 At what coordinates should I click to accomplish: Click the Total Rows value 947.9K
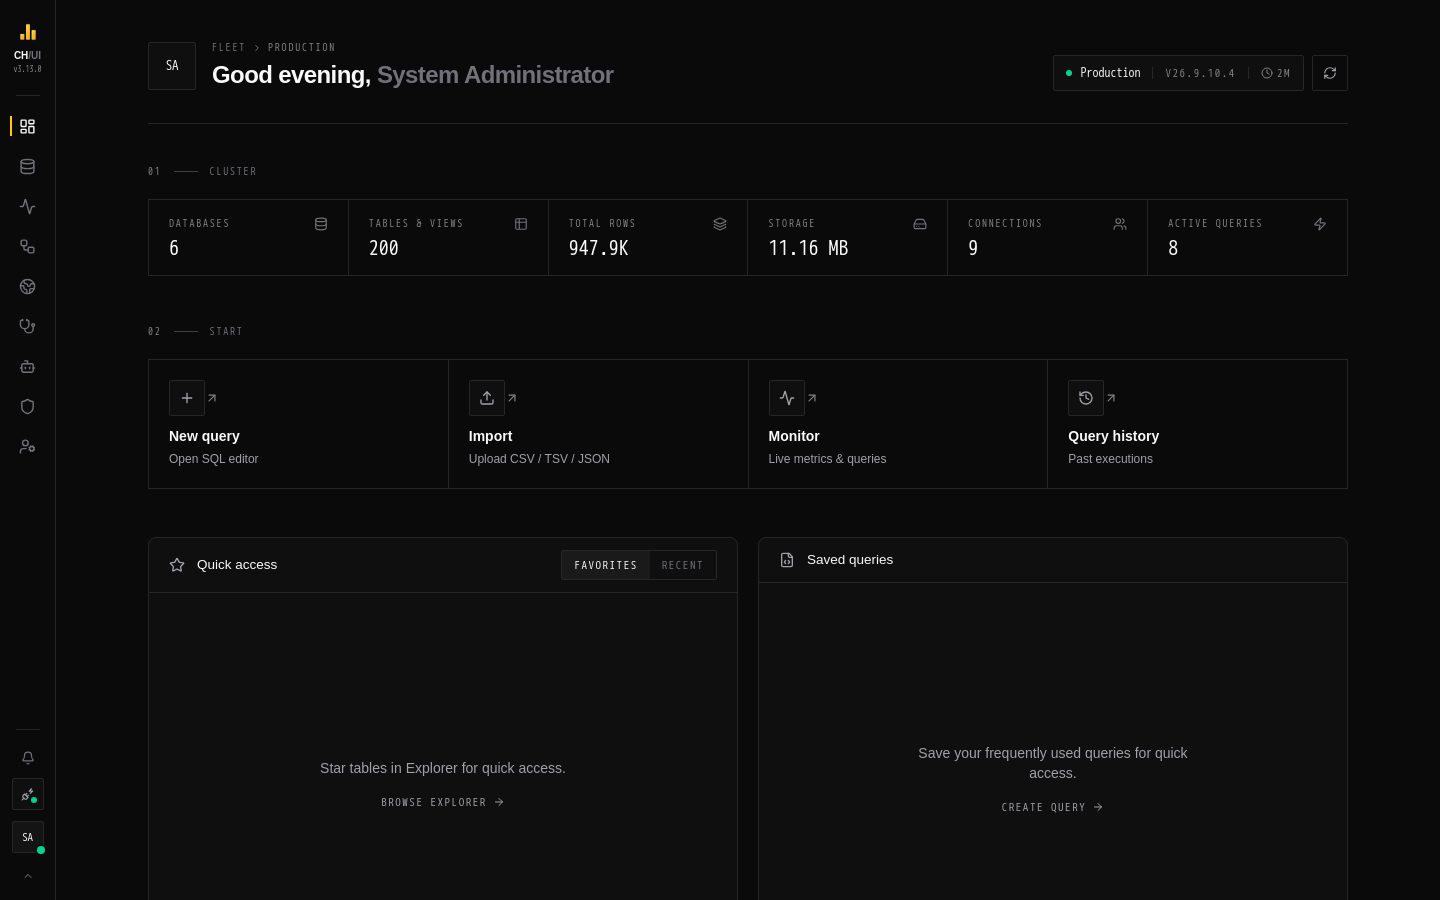599,248
